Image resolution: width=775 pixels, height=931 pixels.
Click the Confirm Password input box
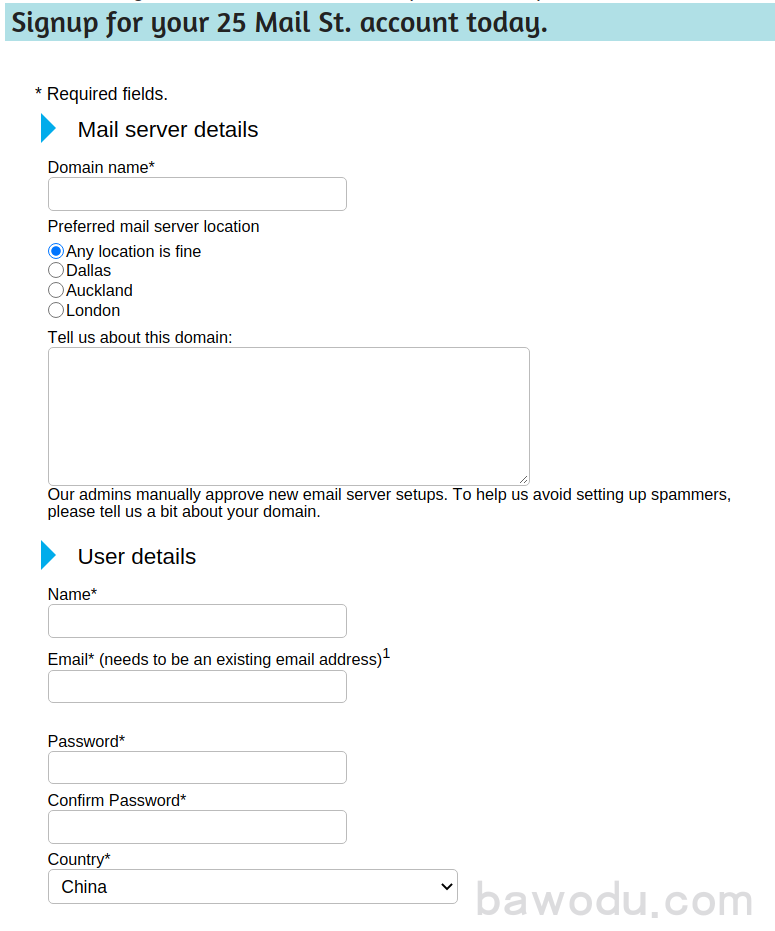tap(196, 826)
